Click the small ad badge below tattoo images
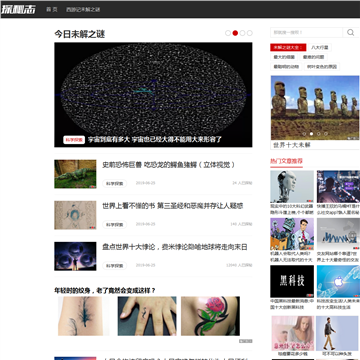 tap(246, 341)
